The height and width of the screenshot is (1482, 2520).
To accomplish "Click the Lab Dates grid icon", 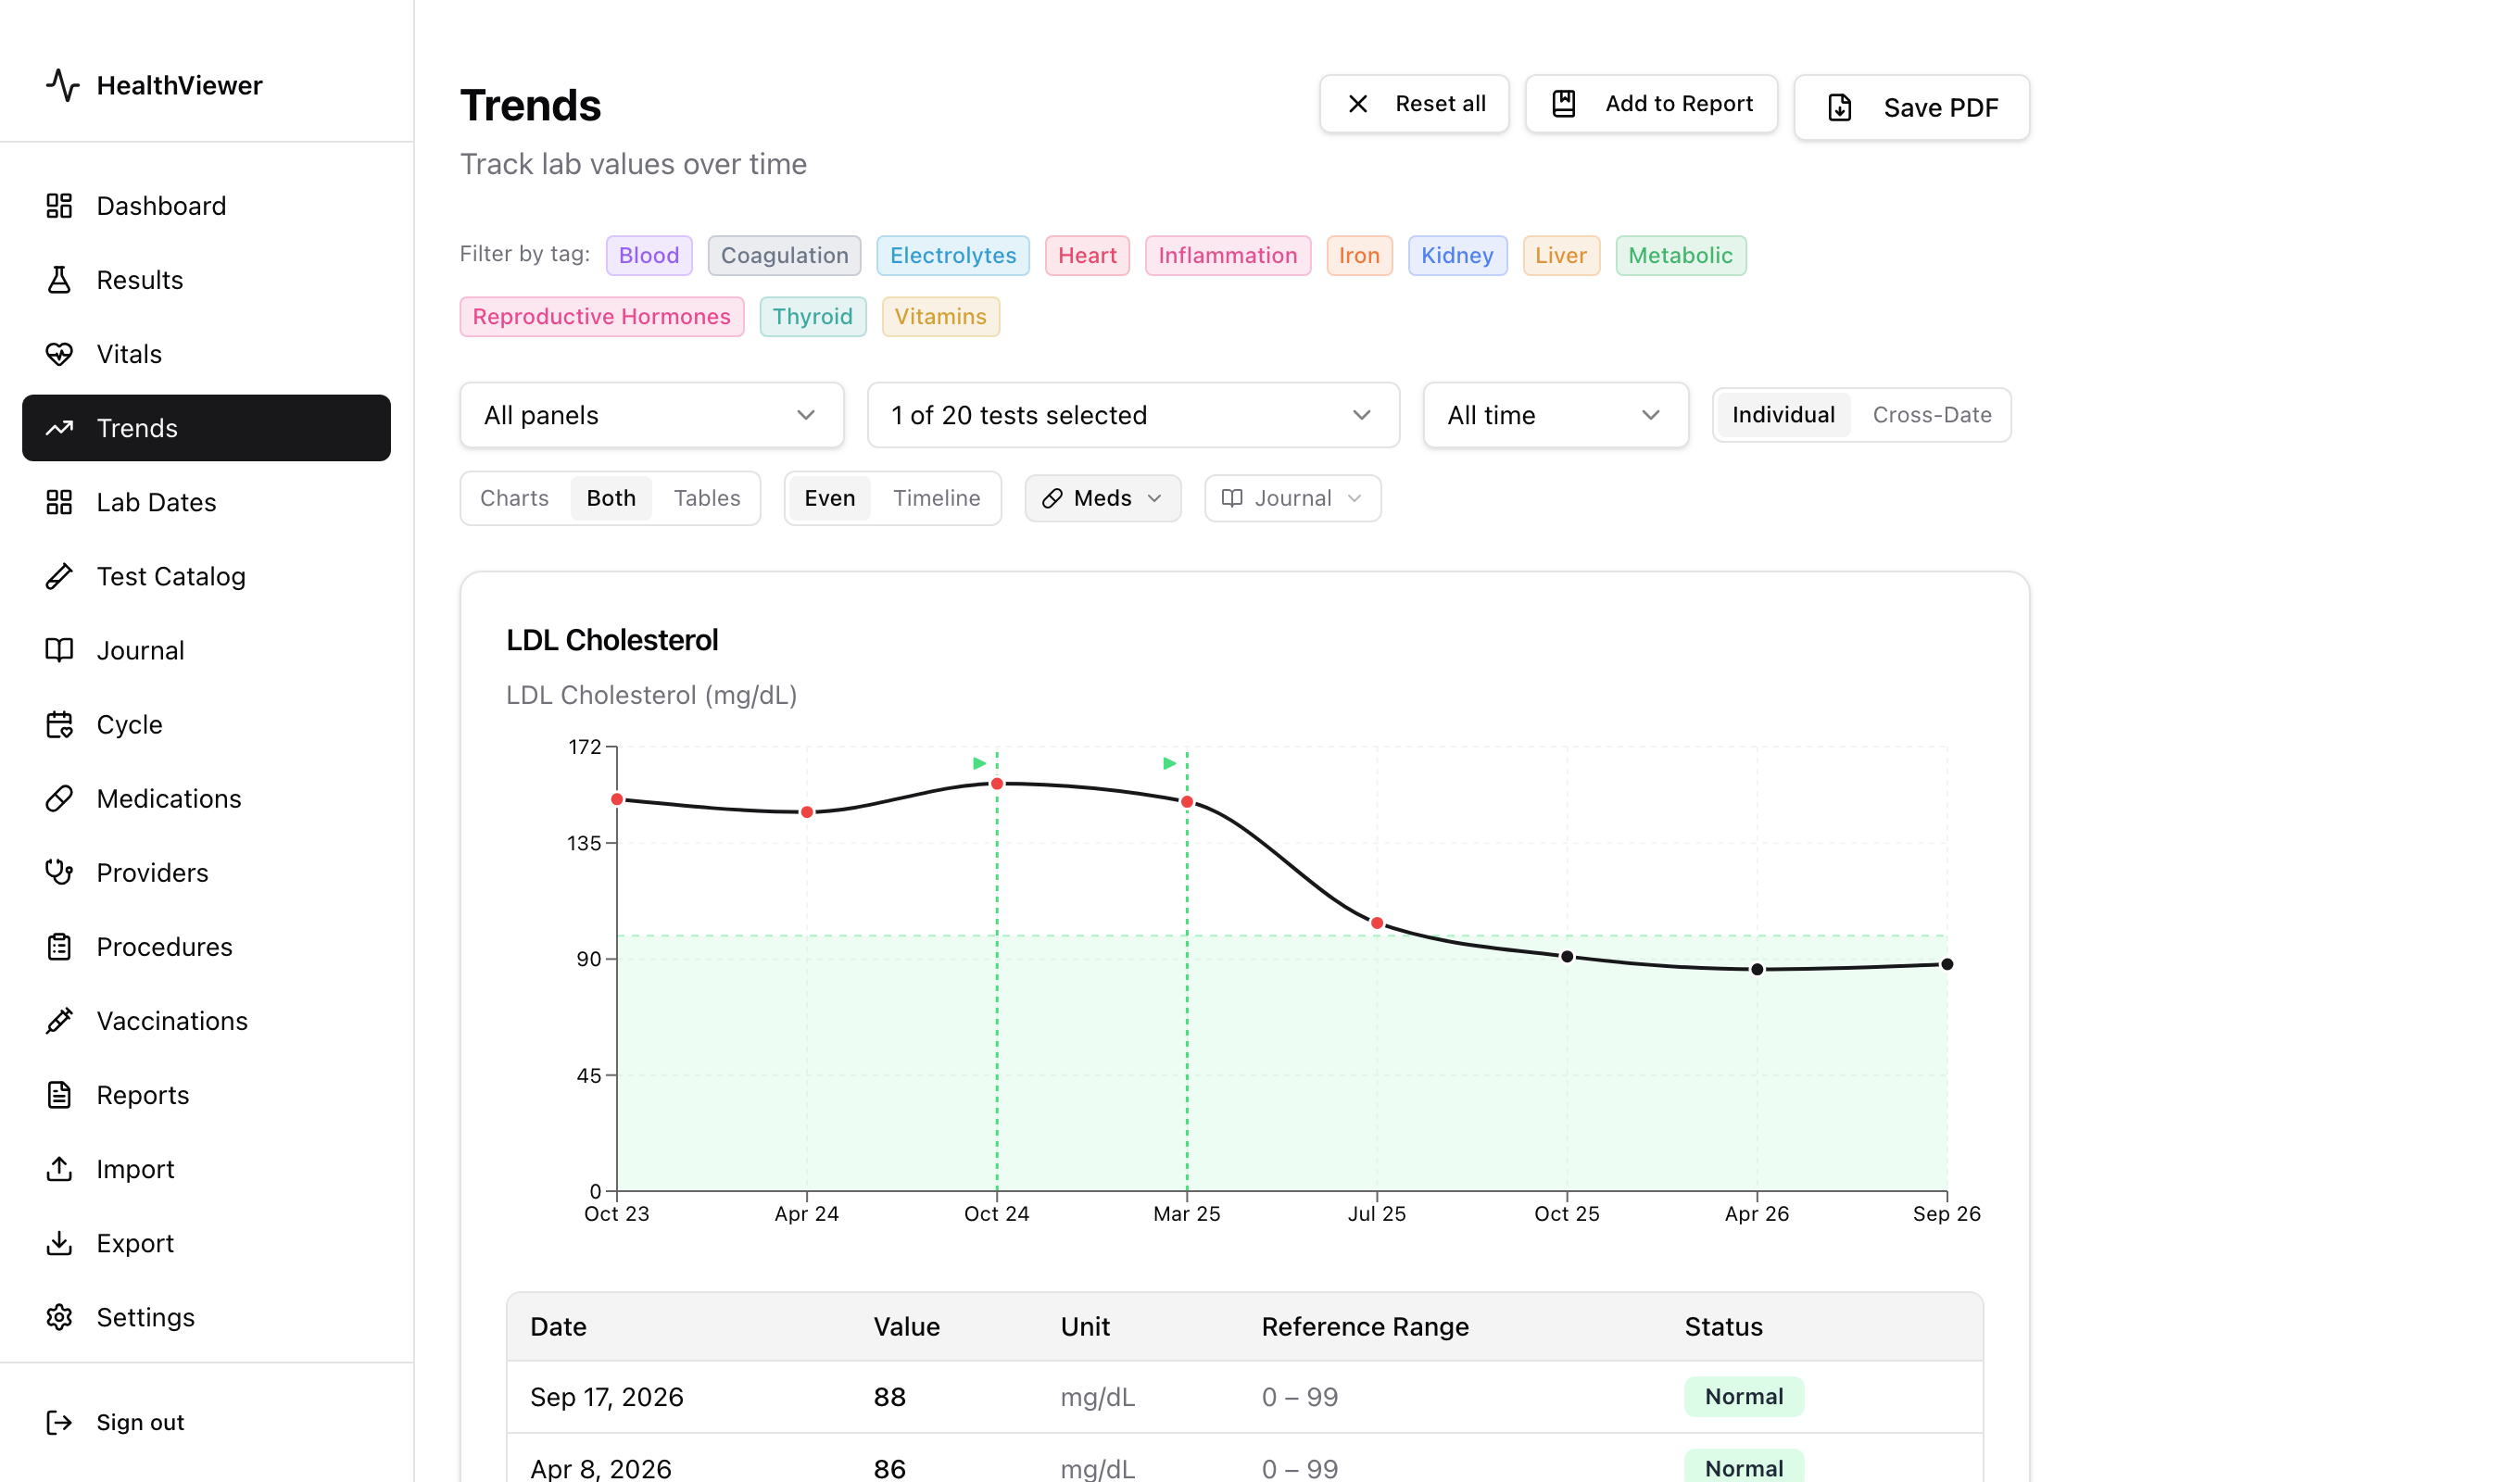I will coord(59,502).
